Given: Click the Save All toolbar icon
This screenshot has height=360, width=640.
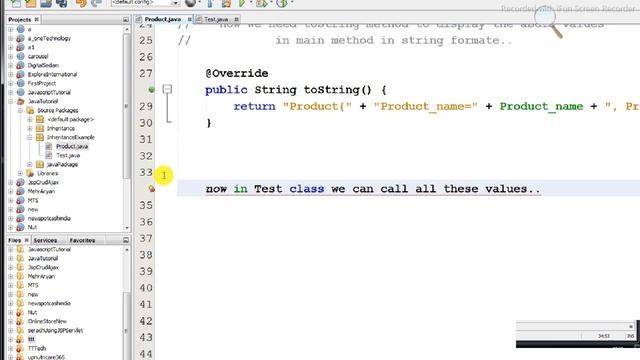Looking at the screenshot, I should click(x=62, y=3).
